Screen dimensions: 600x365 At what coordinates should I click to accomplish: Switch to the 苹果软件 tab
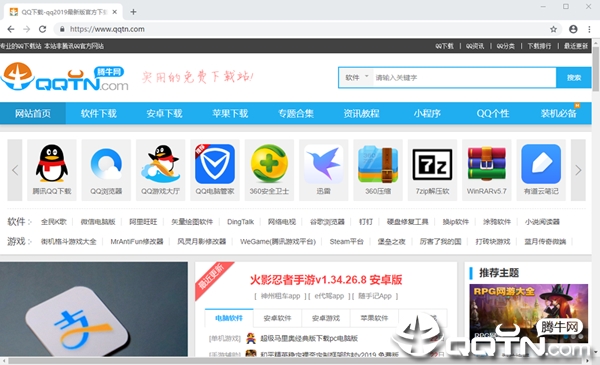[374, 318]
